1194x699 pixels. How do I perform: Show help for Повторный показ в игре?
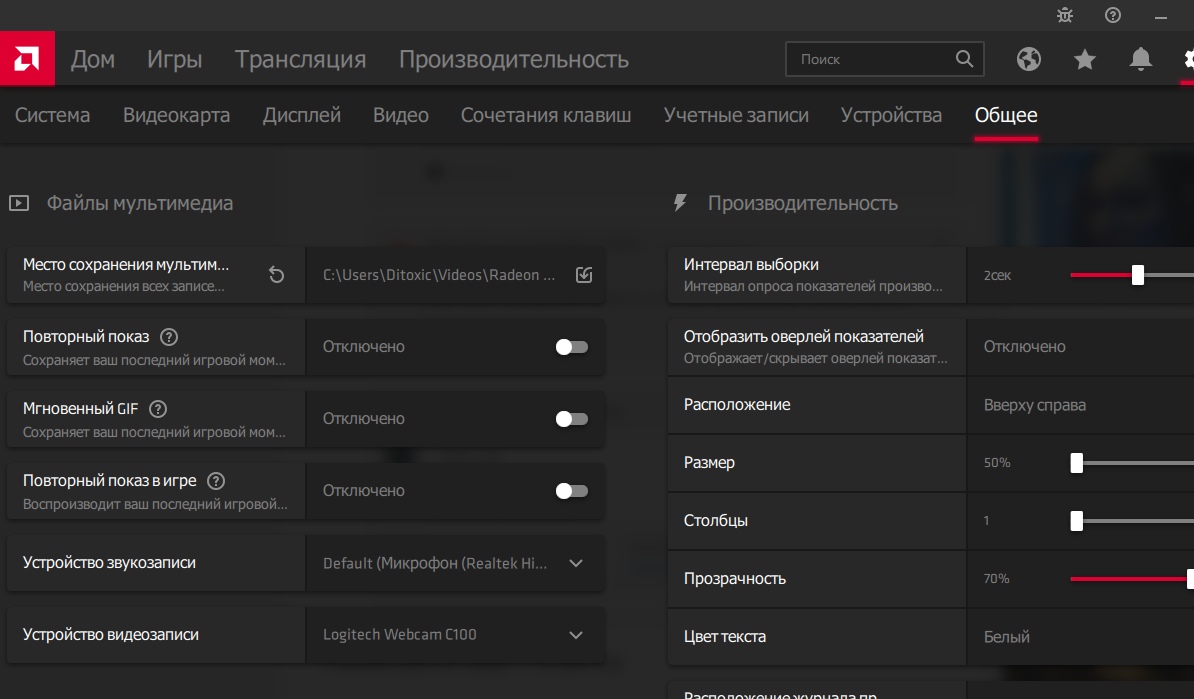216,480
